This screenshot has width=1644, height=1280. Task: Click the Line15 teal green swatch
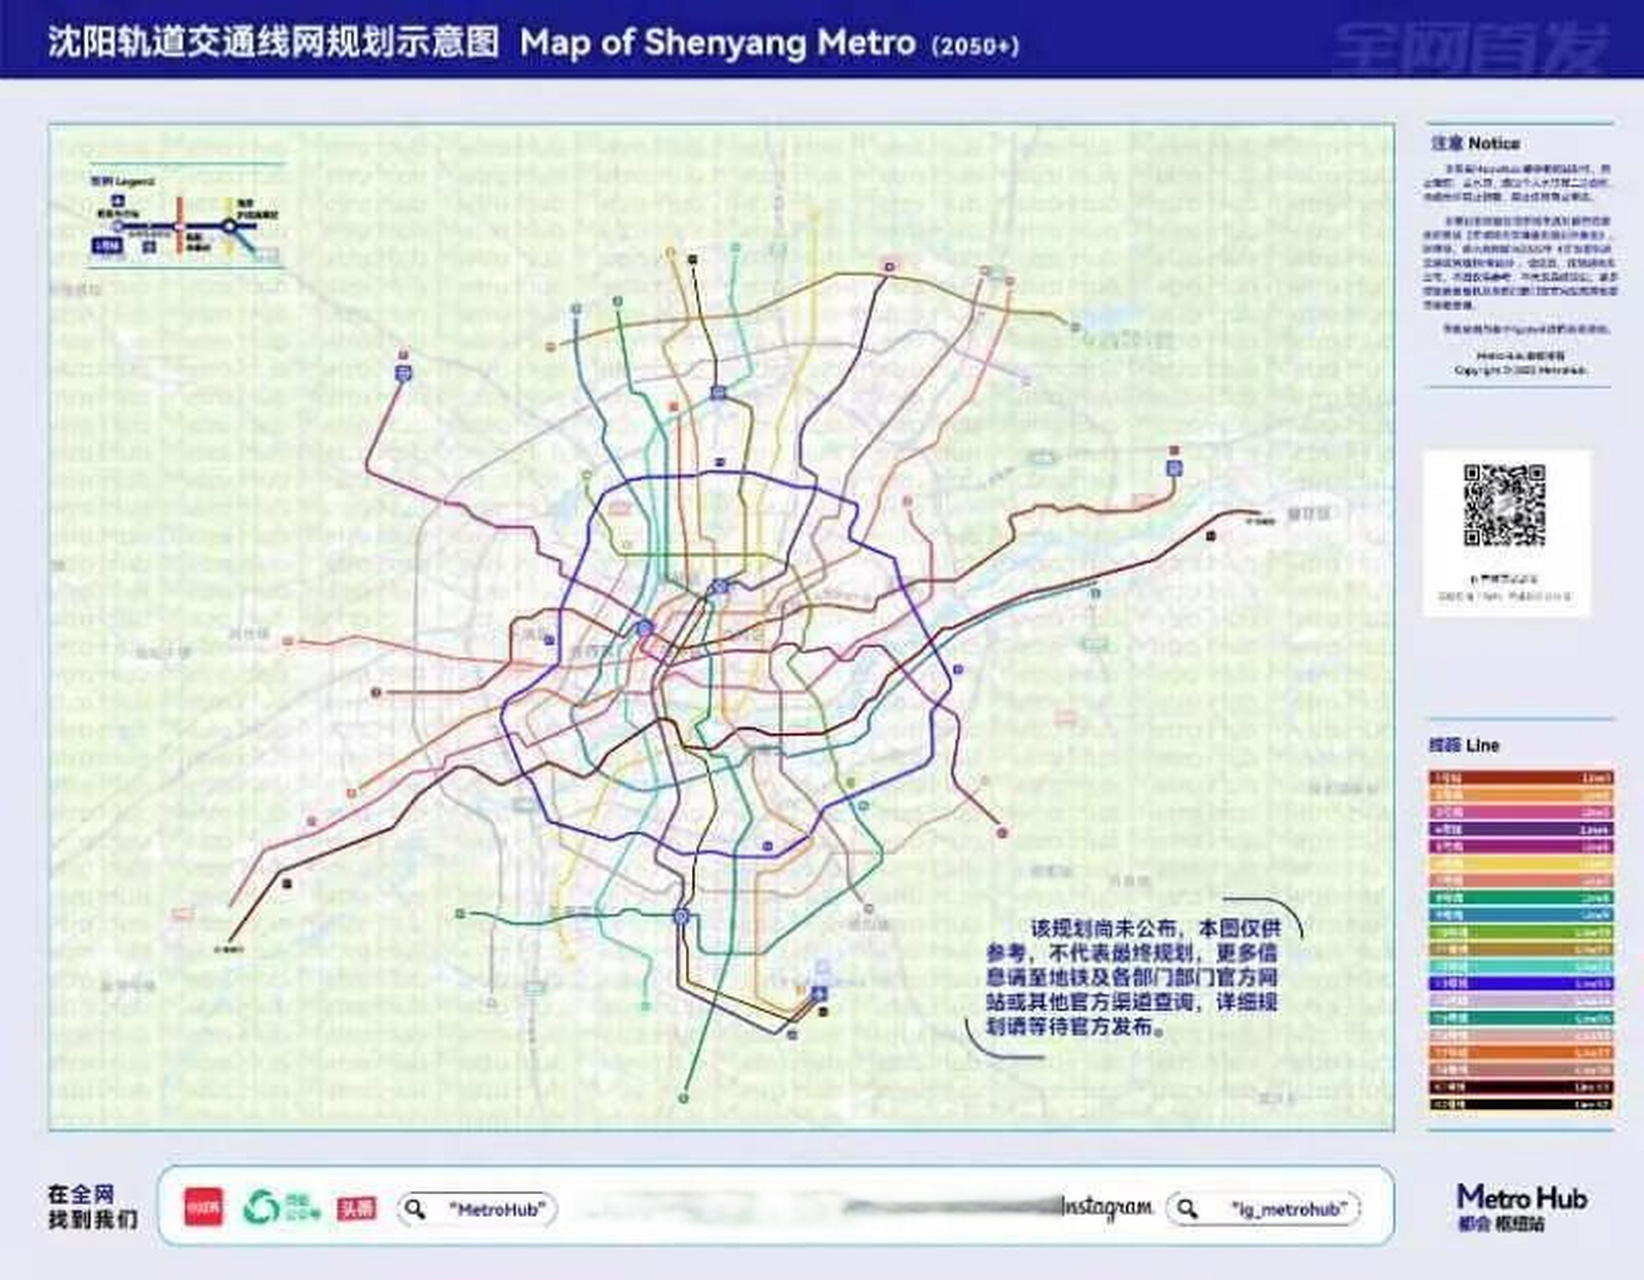pos(1521,1018)
